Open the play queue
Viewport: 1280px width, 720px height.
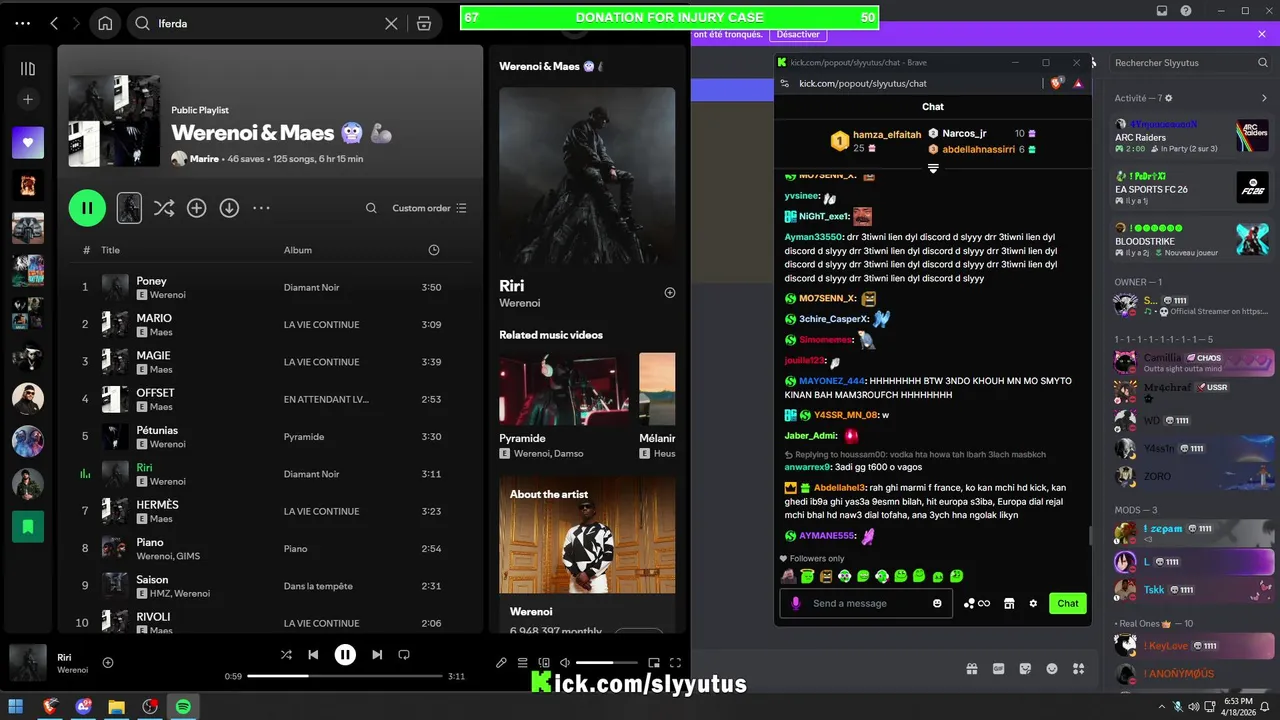[x=523, y=662]
